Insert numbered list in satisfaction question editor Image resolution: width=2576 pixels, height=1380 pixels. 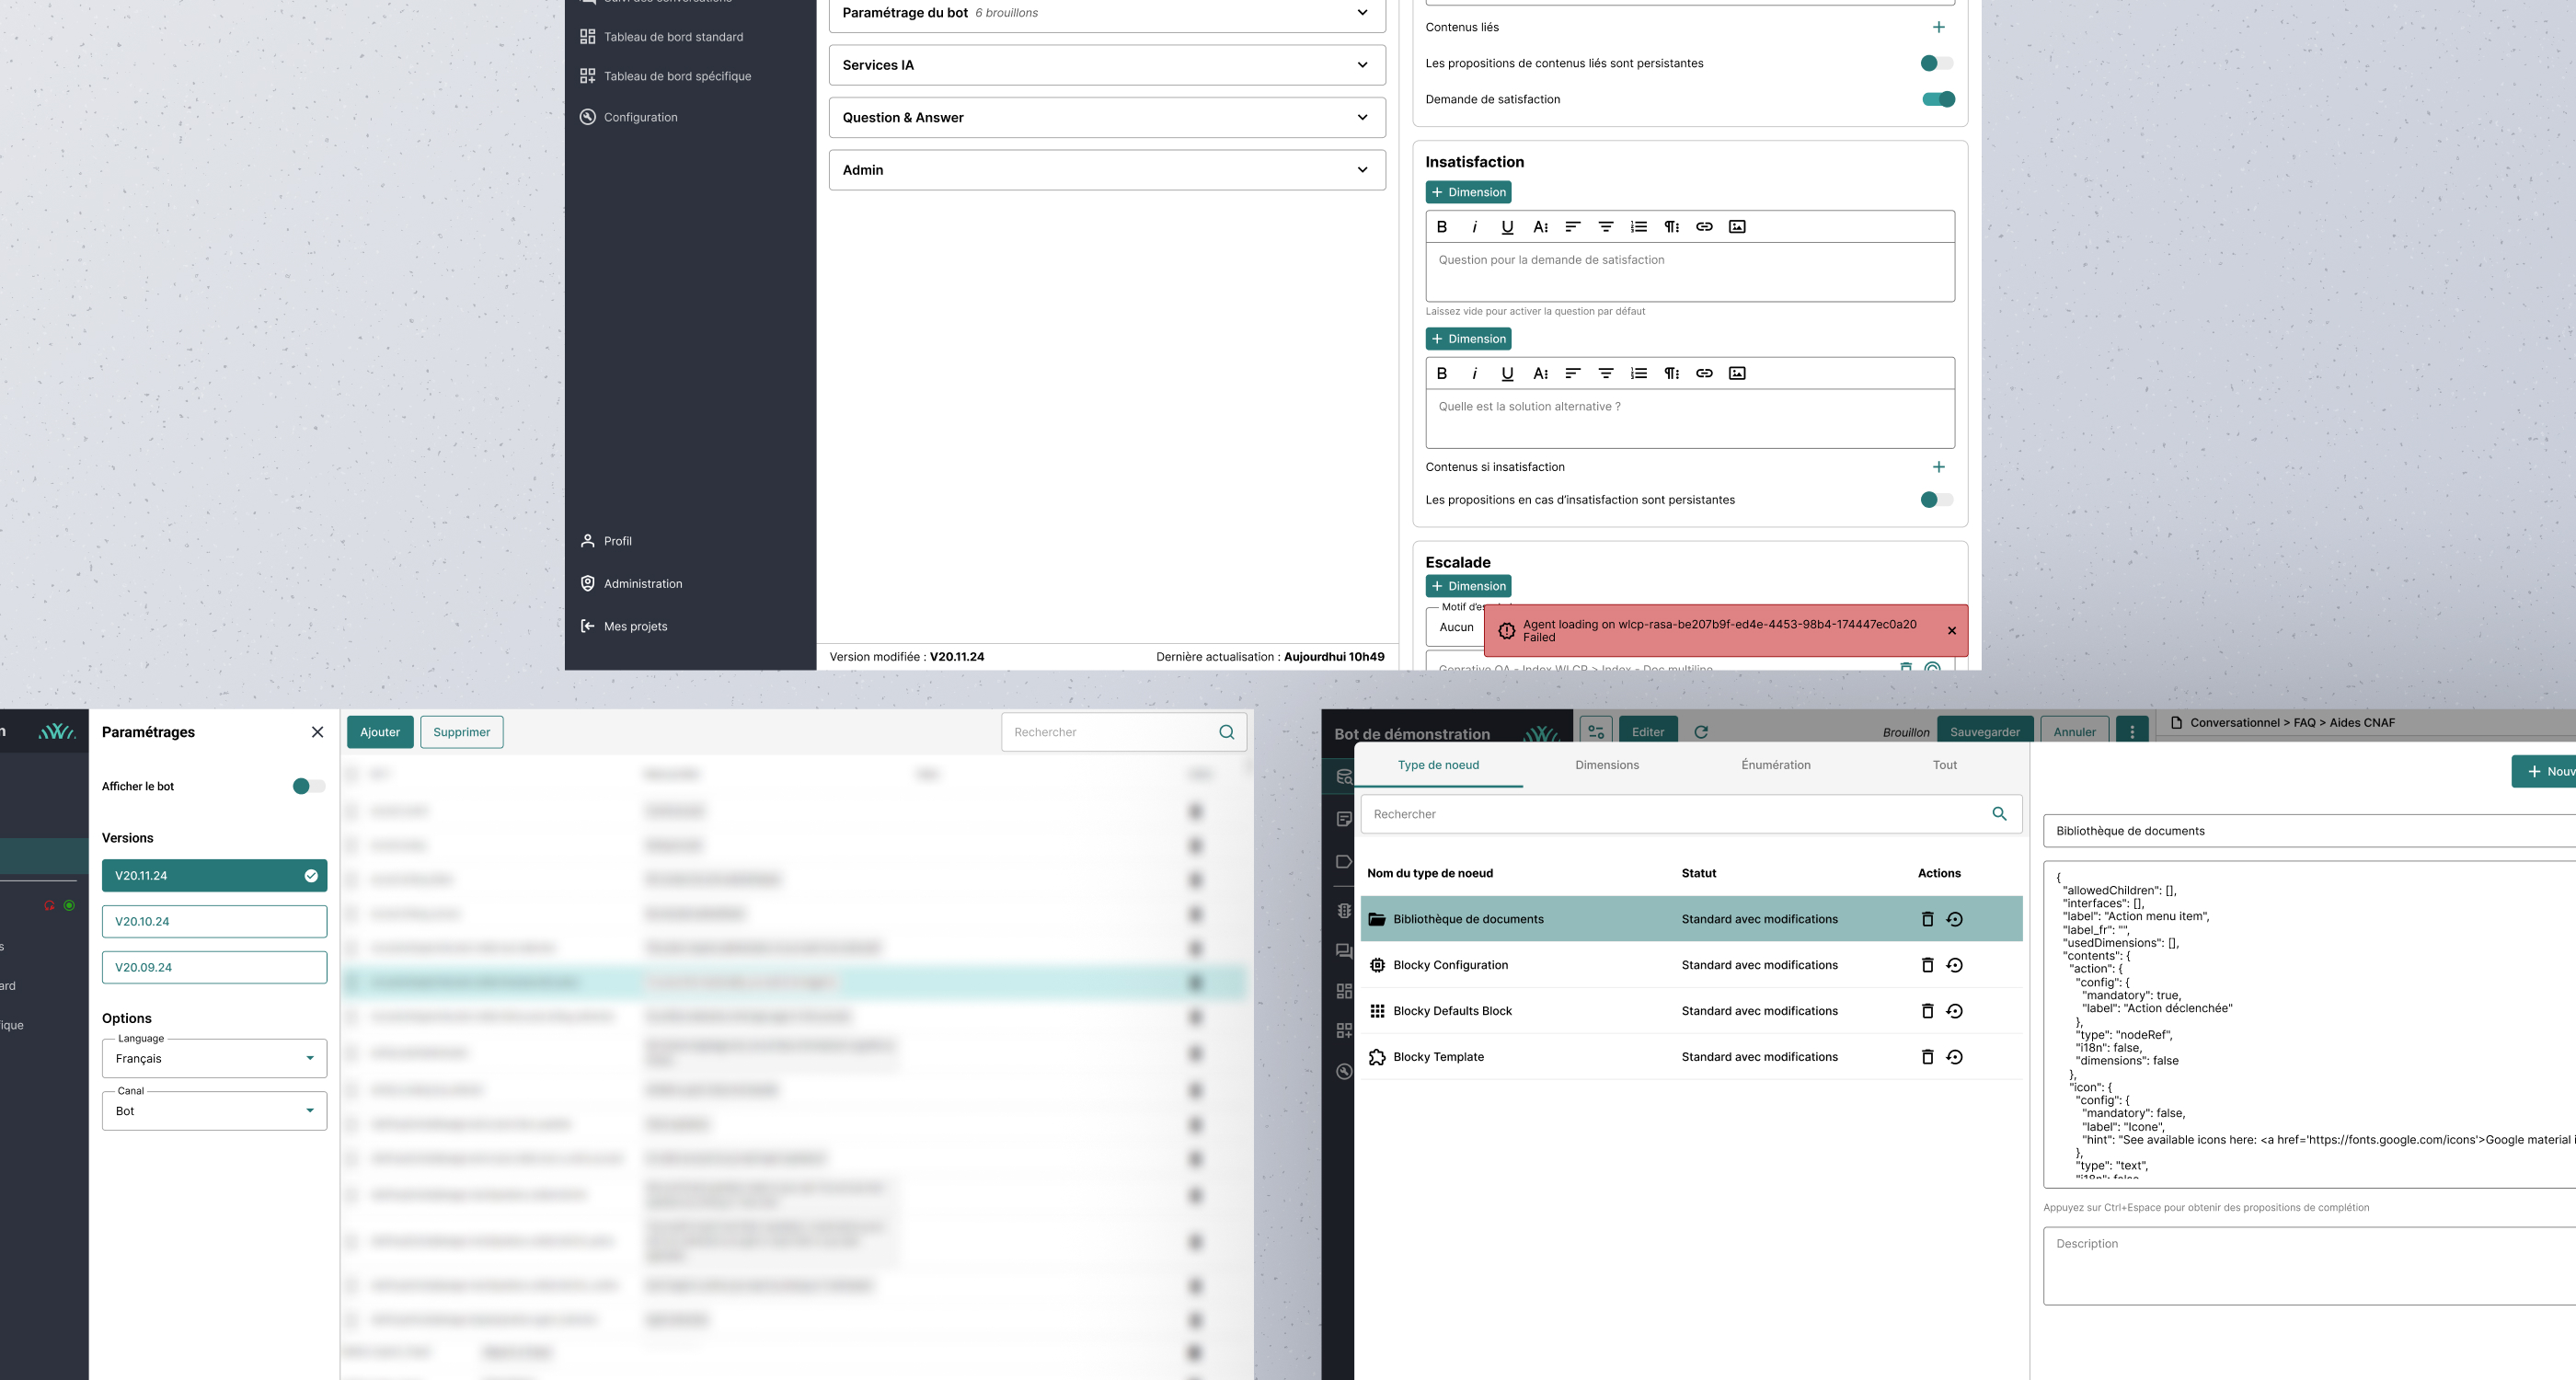coord(1638,227)
